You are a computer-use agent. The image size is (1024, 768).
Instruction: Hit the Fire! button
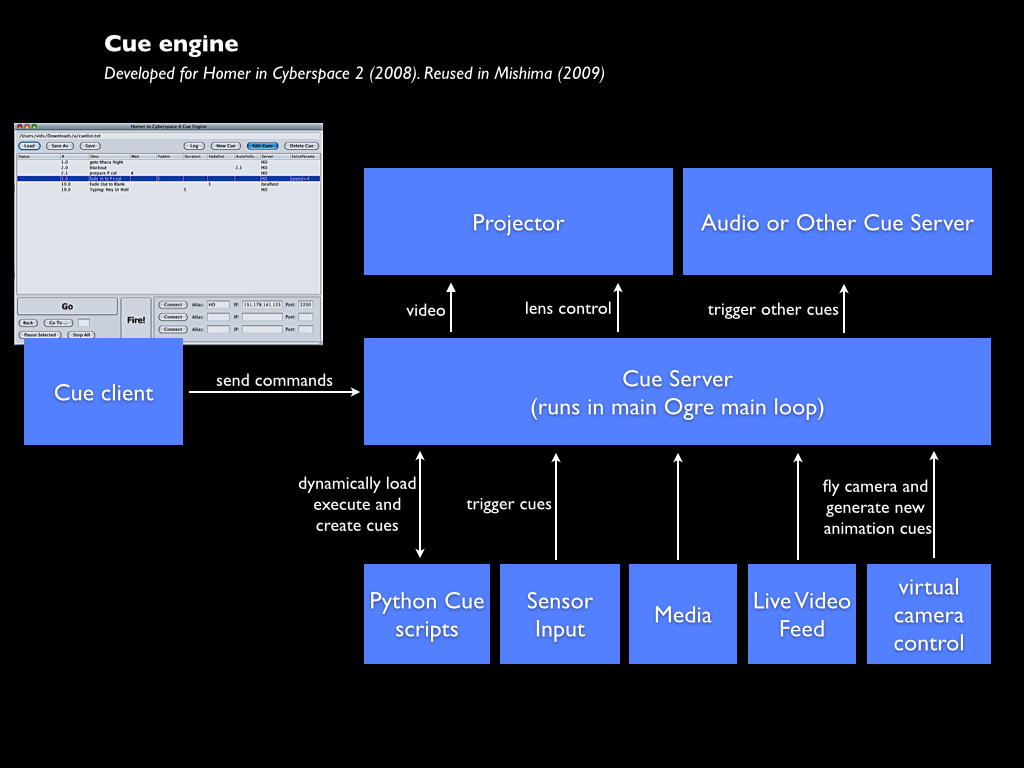click(x=137, y=319)
